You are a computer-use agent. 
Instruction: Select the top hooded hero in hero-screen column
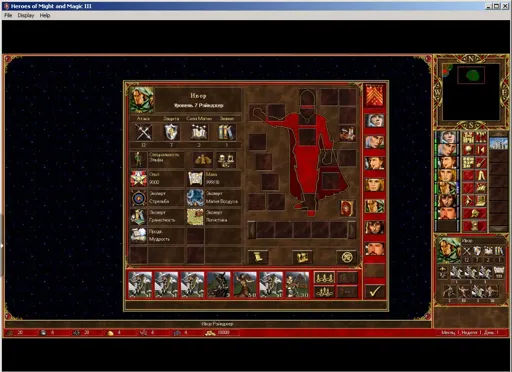374,120
